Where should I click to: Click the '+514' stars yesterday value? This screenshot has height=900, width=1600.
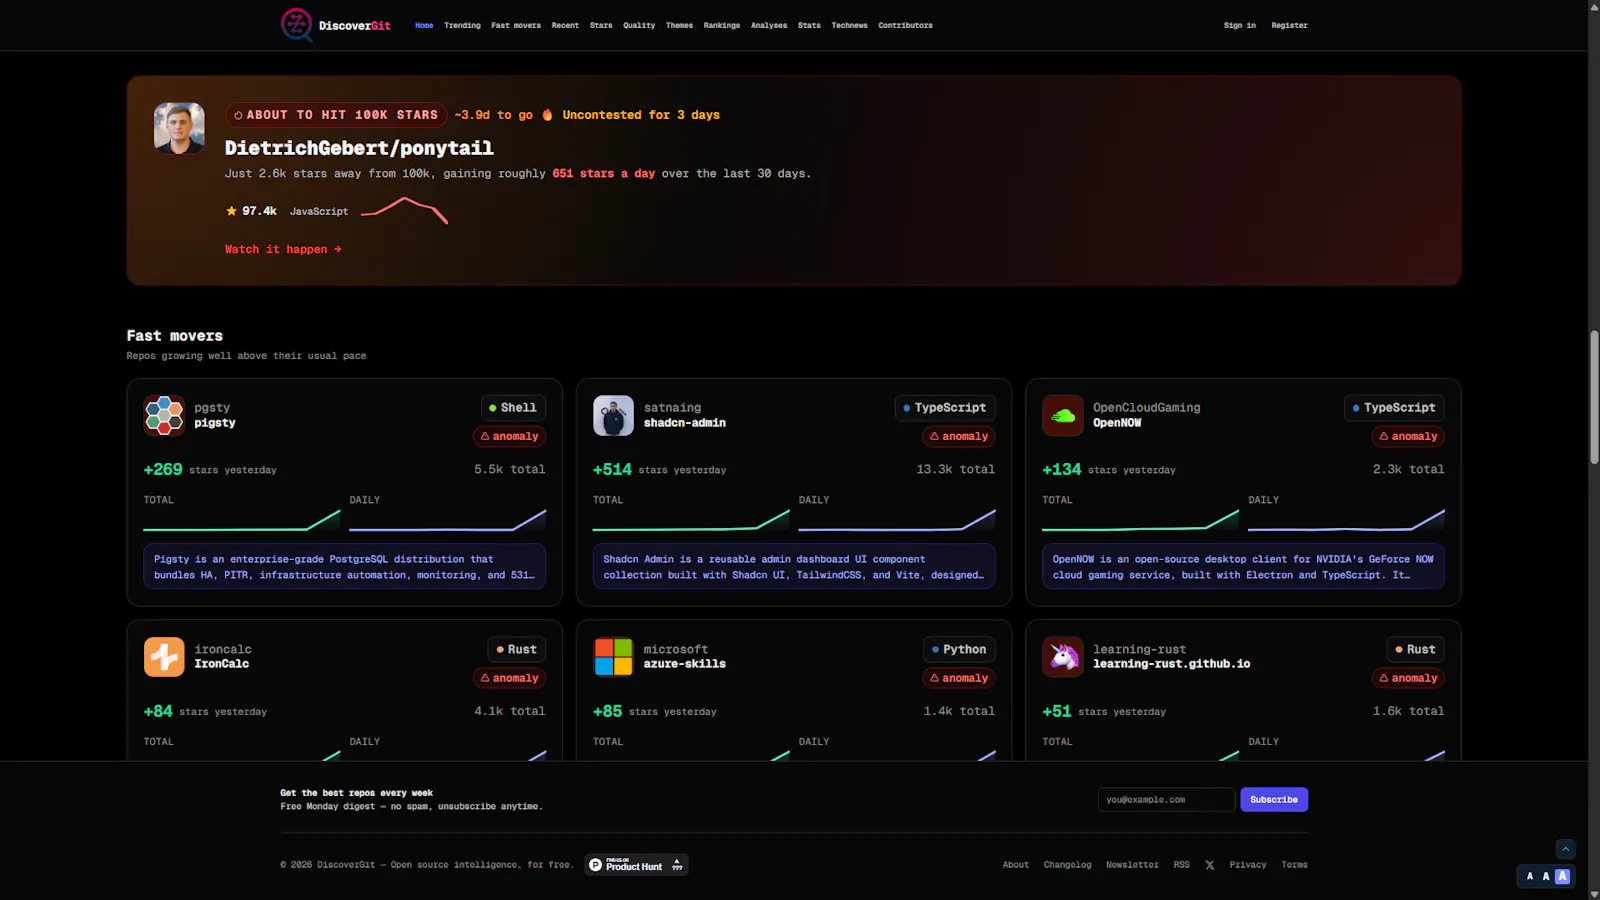[612, 469]
